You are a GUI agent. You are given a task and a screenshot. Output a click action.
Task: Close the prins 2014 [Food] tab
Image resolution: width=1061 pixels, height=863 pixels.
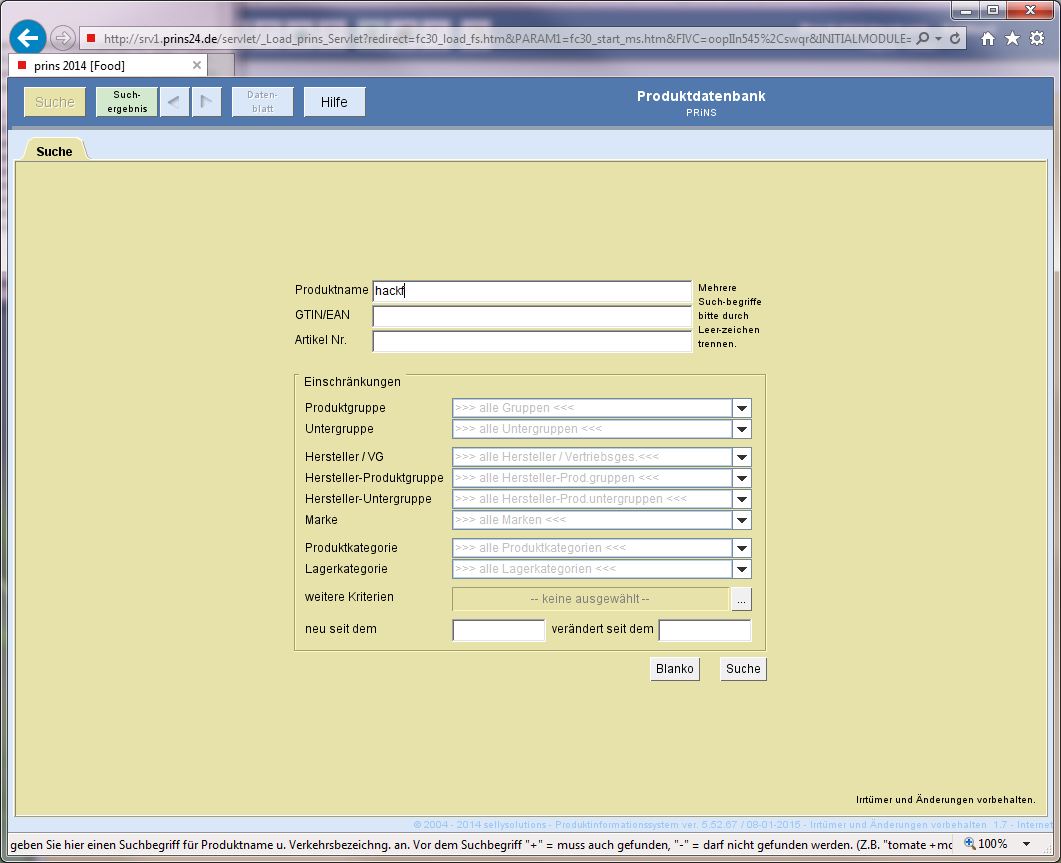click(197, 65)
